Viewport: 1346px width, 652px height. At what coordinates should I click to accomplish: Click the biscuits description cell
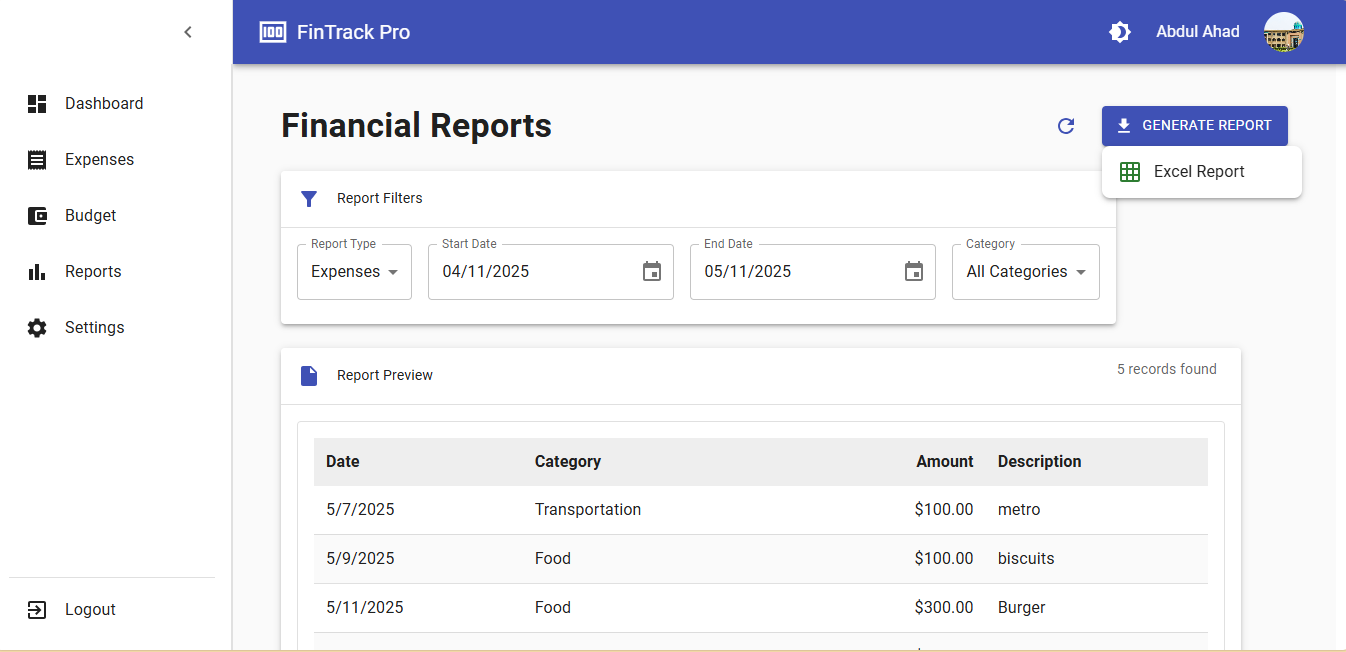(x=1026, y=559)
